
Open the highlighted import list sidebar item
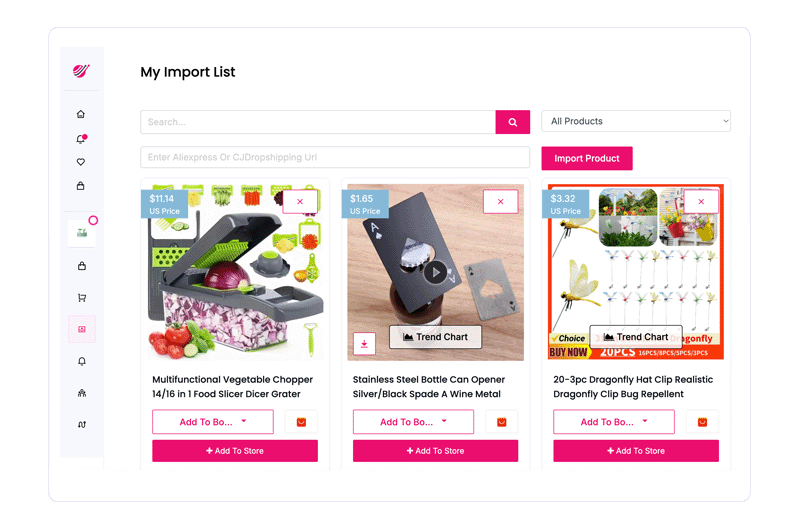[82, 330]
